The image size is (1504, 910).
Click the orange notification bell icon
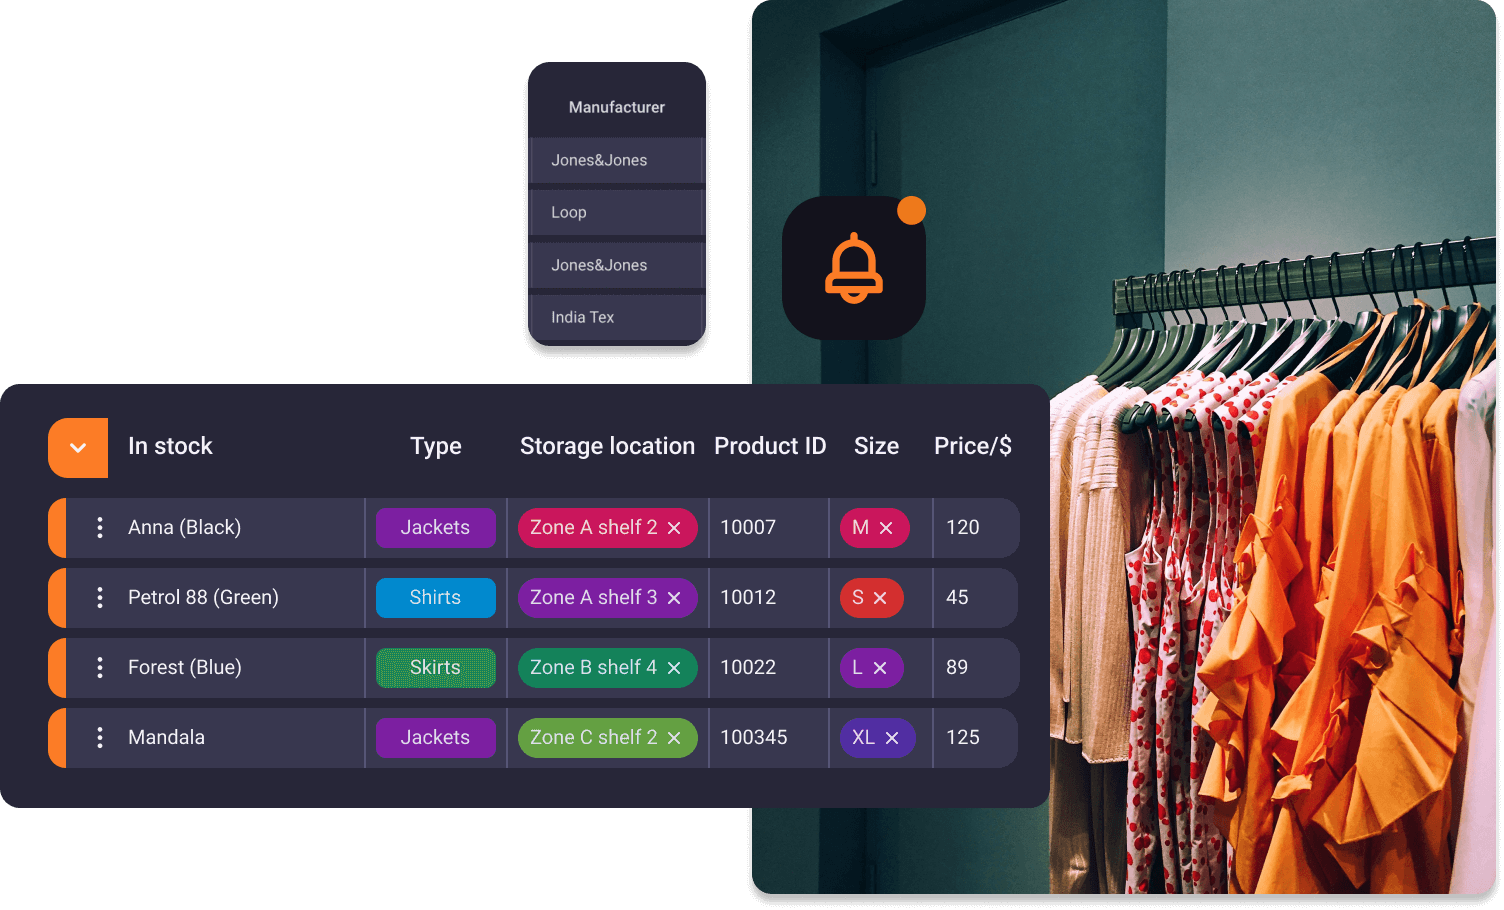(853, 268)
